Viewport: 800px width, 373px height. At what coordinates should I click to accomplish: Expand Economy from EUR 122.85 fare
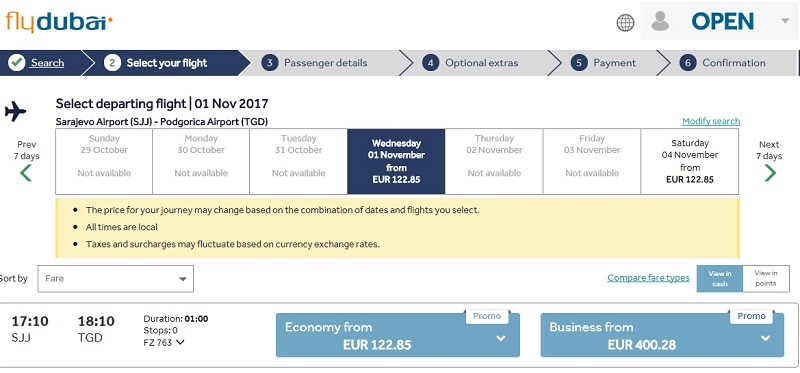tap(397, 335)
